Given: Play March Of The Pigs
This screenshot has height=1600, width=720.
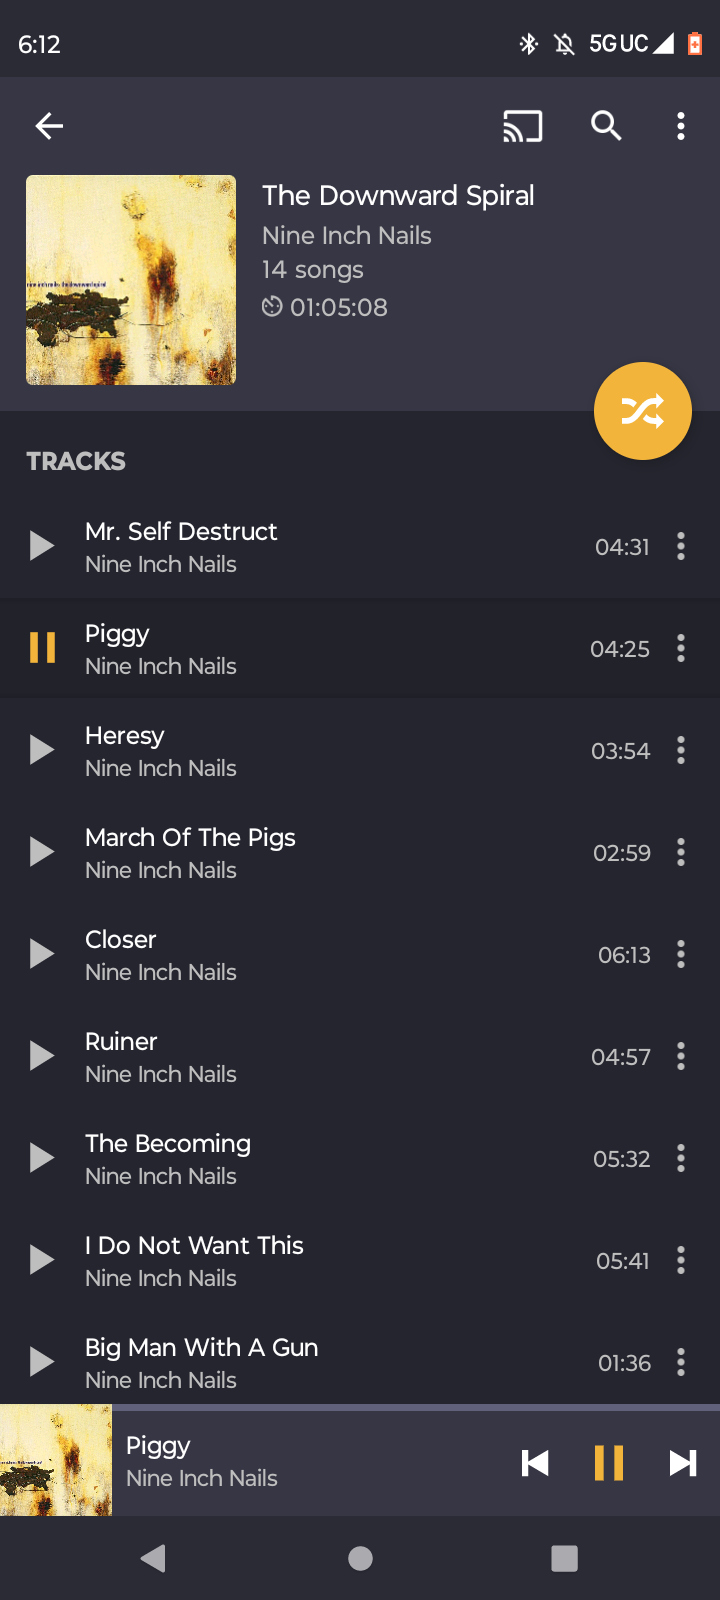Looking at the screenshot, I should pyautogui.click(x=42, y=852).
